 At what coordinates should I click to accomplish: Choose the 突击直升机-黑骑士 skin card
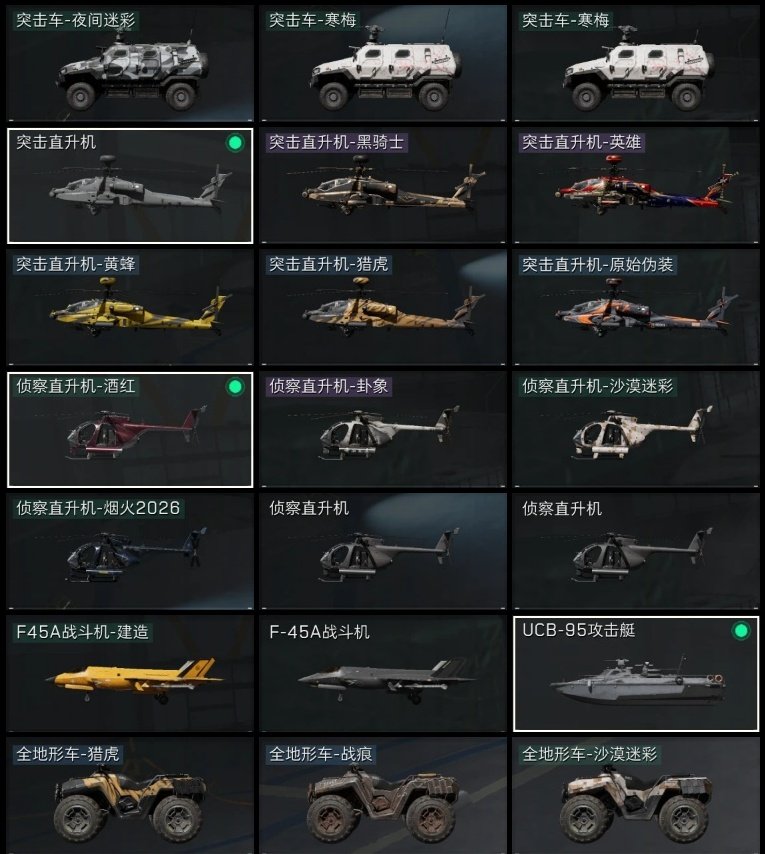[383, 185]
